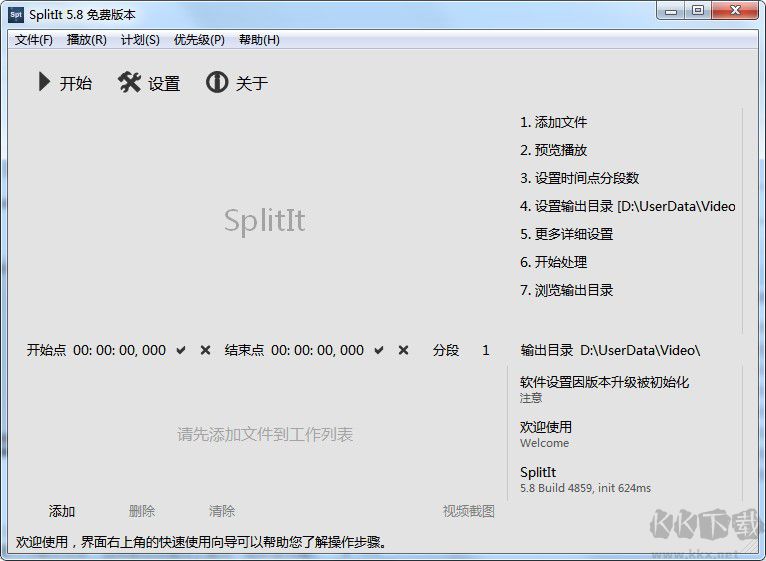Select guide step 7. 浏览输出目录
The width and height of the screenshot is (766, 561).
[x=567, y=290]
